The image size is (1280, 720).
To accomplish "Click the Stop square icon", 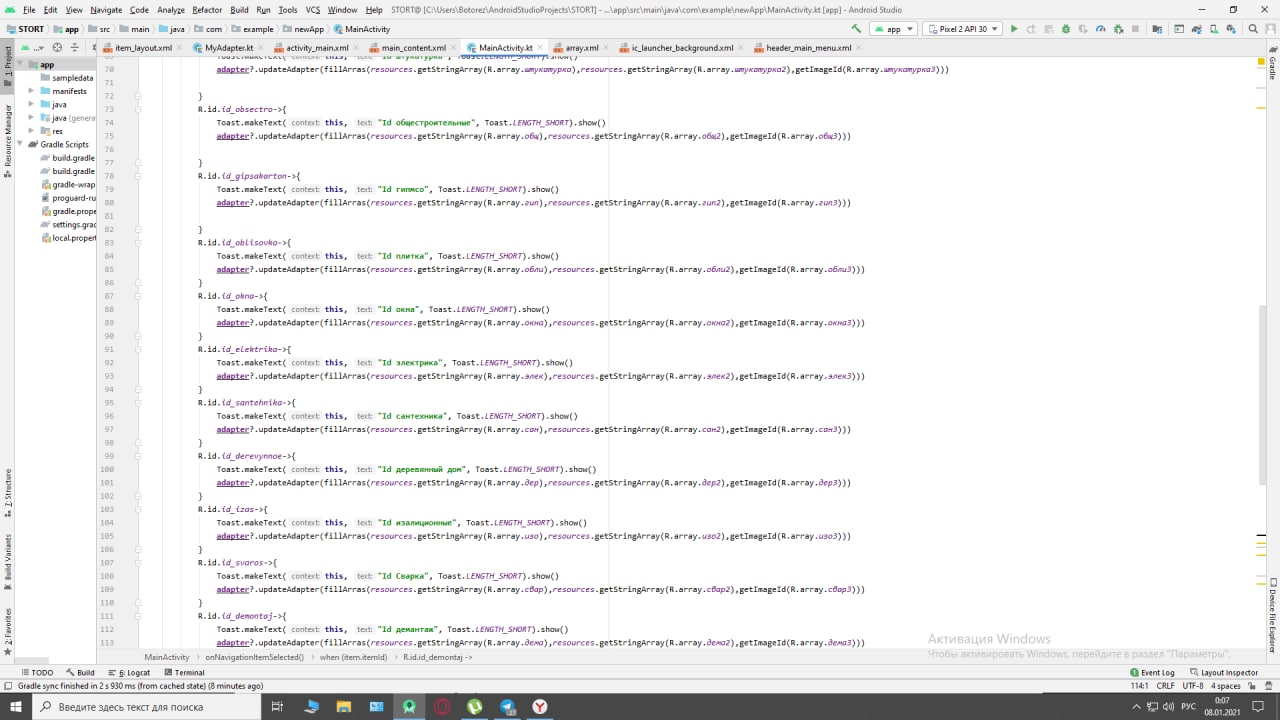I will pyautogui.click(x=1135, y=29).
